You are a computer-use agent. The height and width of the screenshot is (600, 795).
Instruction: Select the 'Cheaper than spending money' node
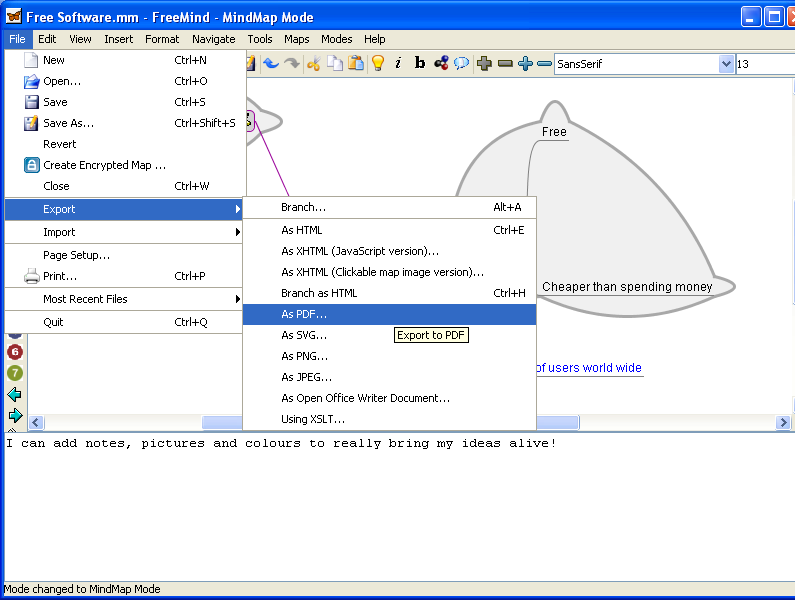(x=627, y=287)
